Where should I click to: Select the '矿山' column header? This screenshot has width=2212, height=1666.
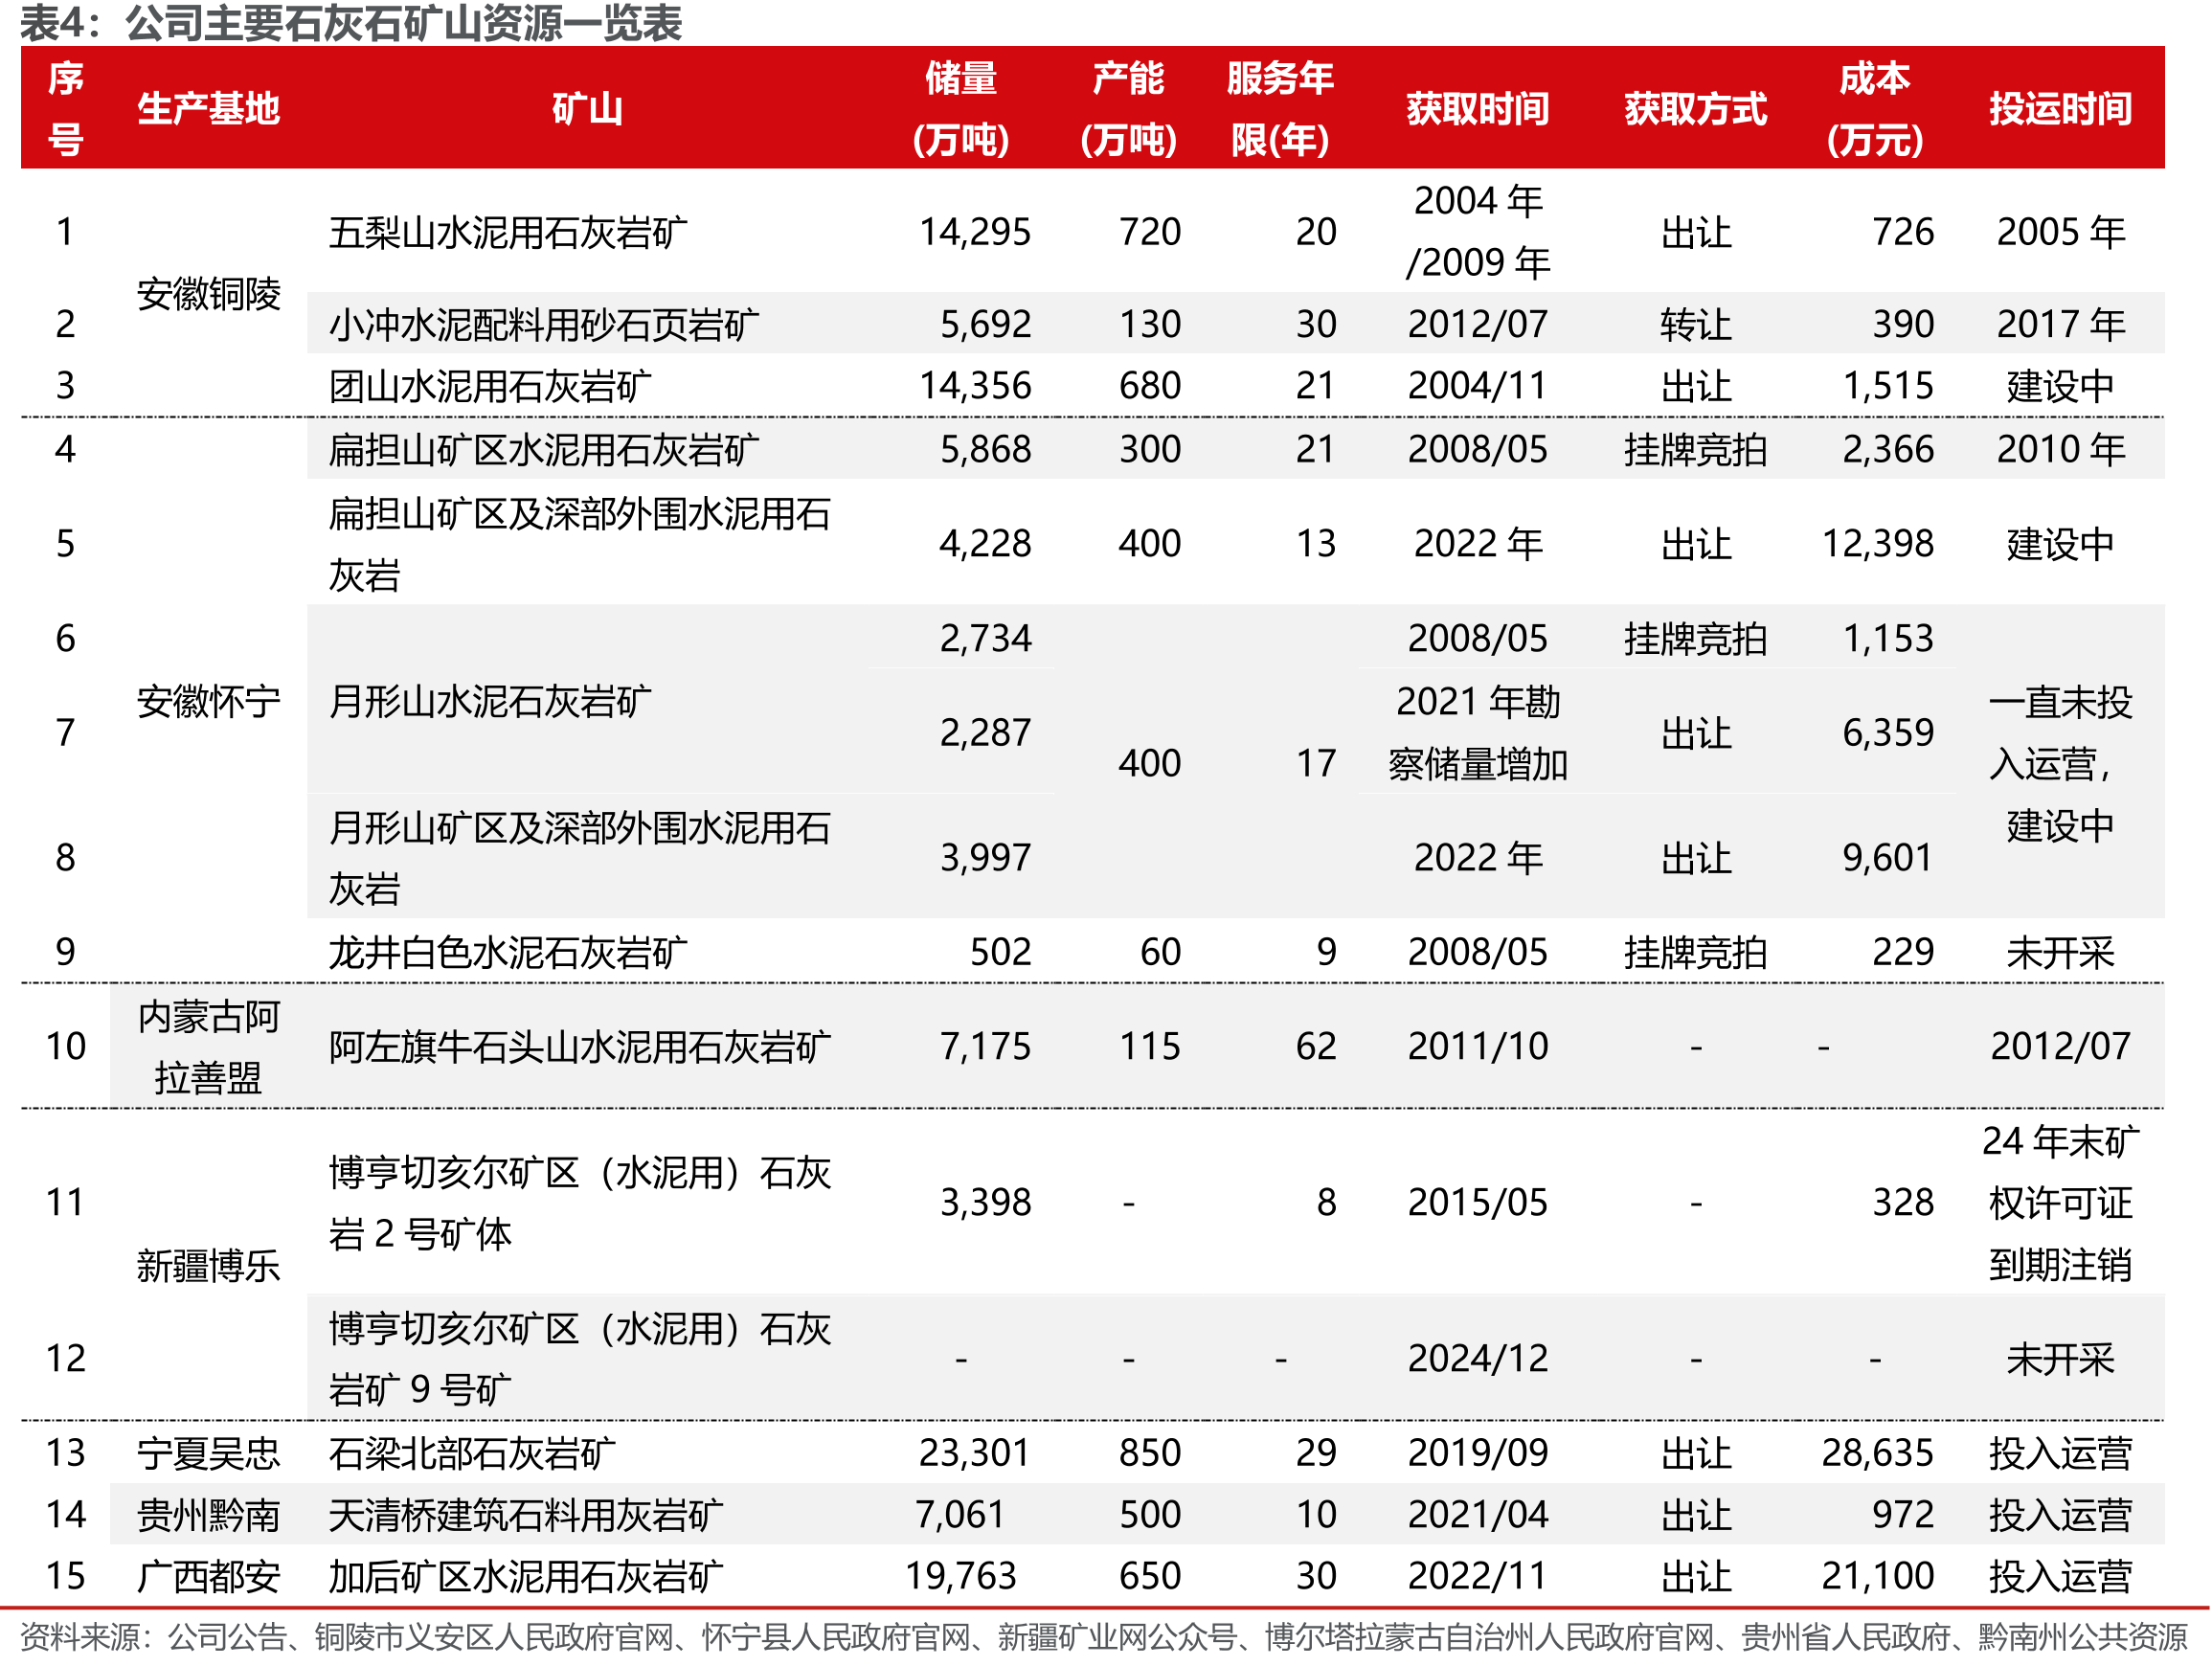(587, 108)
